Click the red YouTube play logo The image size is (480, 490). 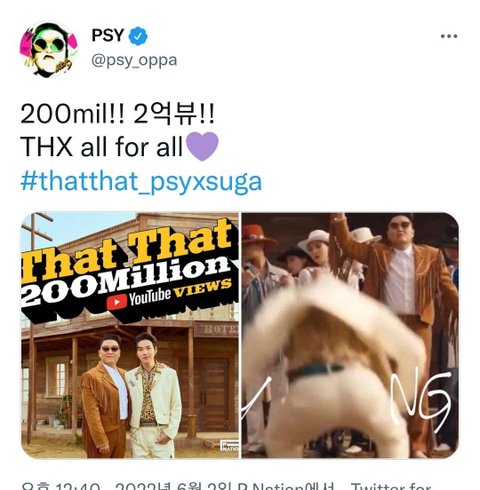(x=117, y=302)
